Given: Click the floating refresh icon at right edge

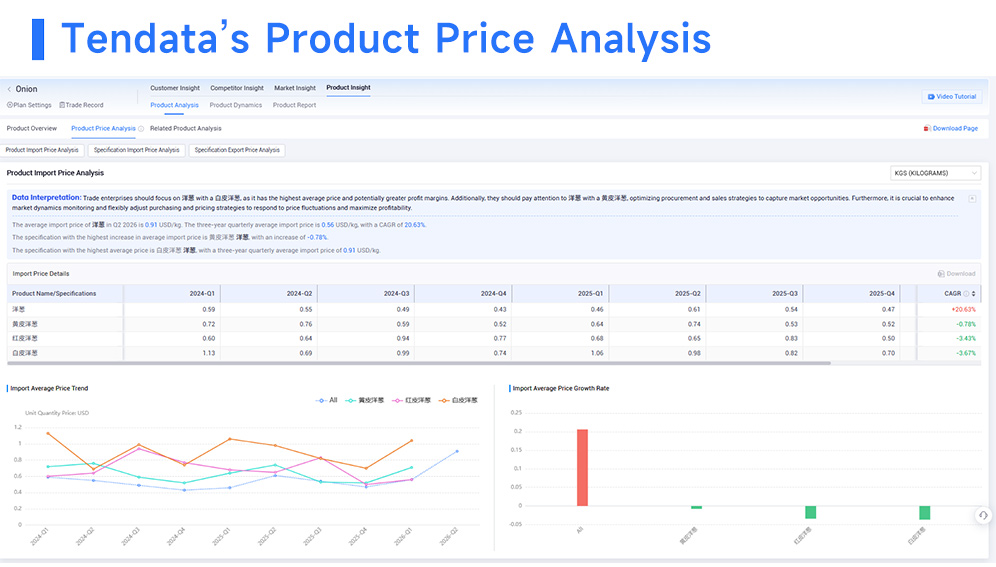Looking at the screenshot, I should [x=983, y=516].
